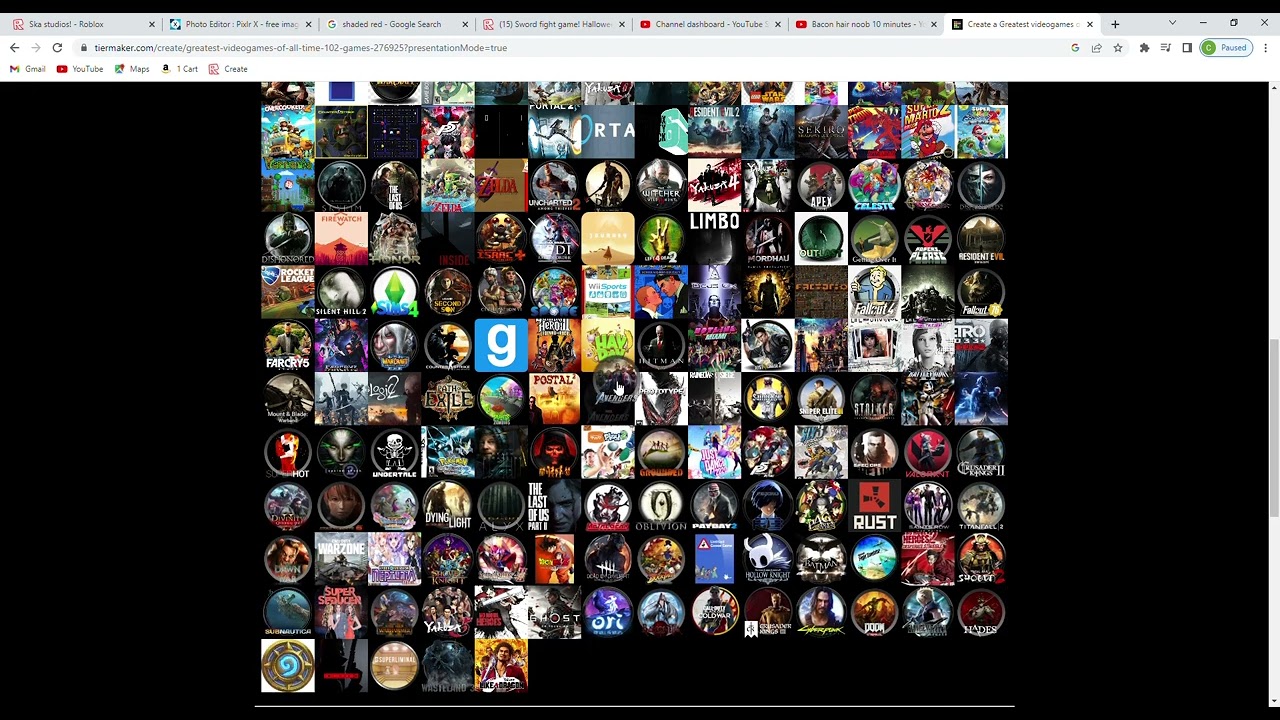Open the Channel dashboard YouTube tab
Viewport: 1280px width, 720px height.
coord(710,24)
